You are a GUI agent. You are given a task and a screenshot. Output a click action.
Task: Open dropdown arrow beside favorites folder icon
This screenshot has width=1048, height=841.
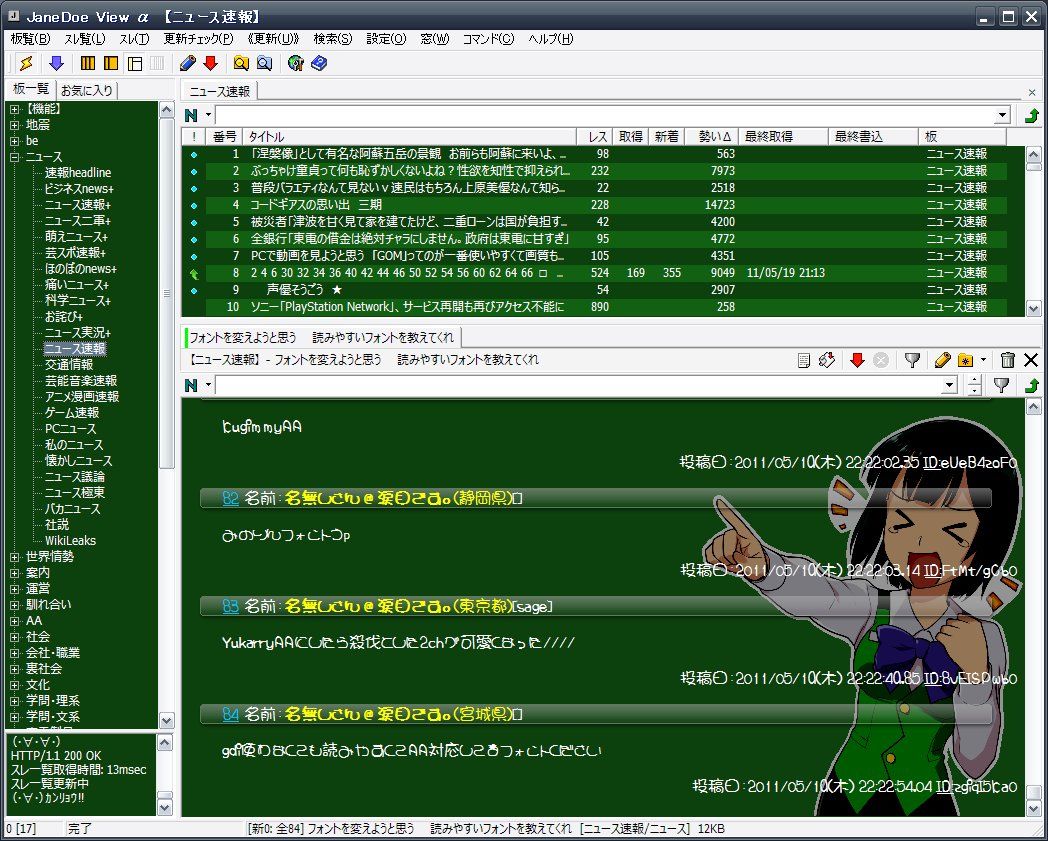(x=983, y=360)
